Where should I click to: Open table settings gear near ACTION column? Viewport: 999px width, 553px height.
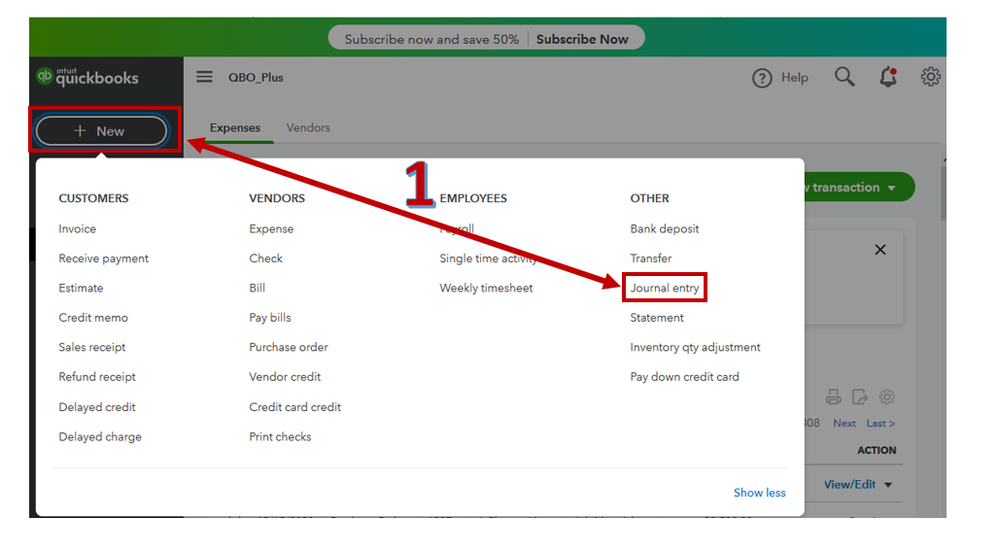coord(887,397)
